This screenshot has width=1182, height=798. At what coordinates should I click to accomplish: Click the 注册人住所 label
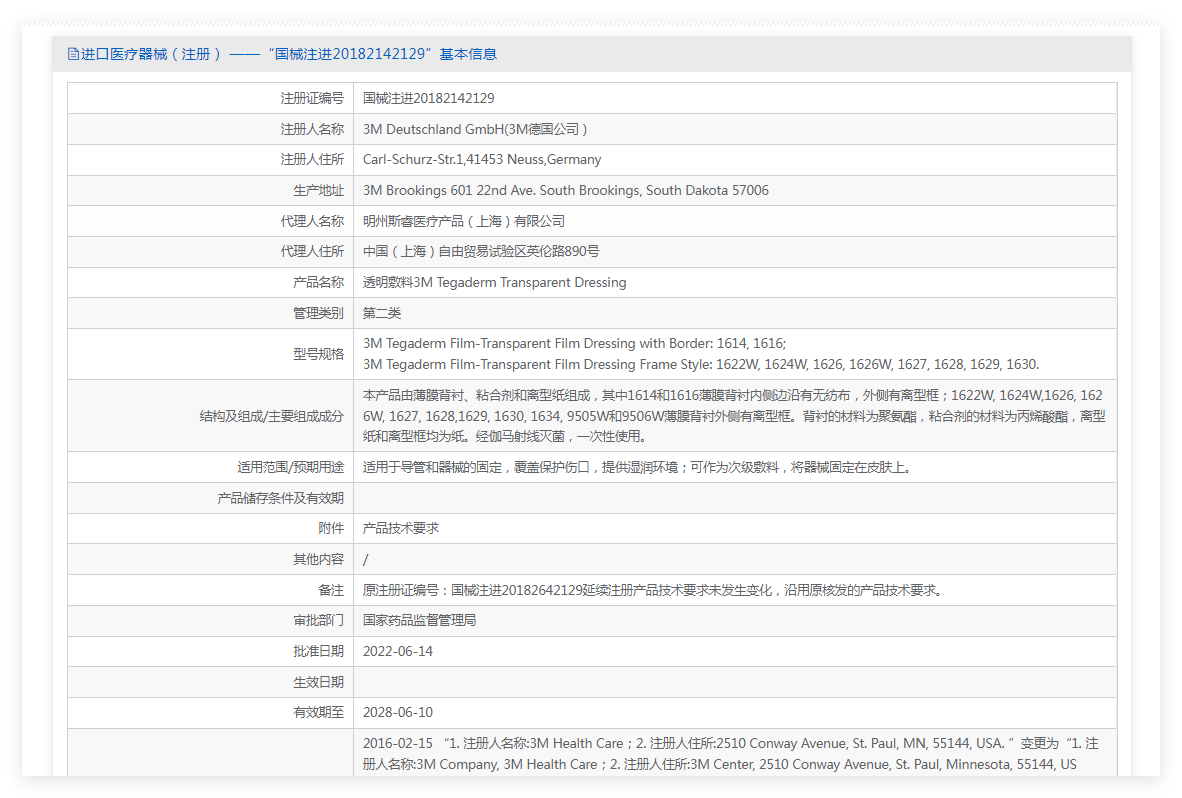[312, 160]
